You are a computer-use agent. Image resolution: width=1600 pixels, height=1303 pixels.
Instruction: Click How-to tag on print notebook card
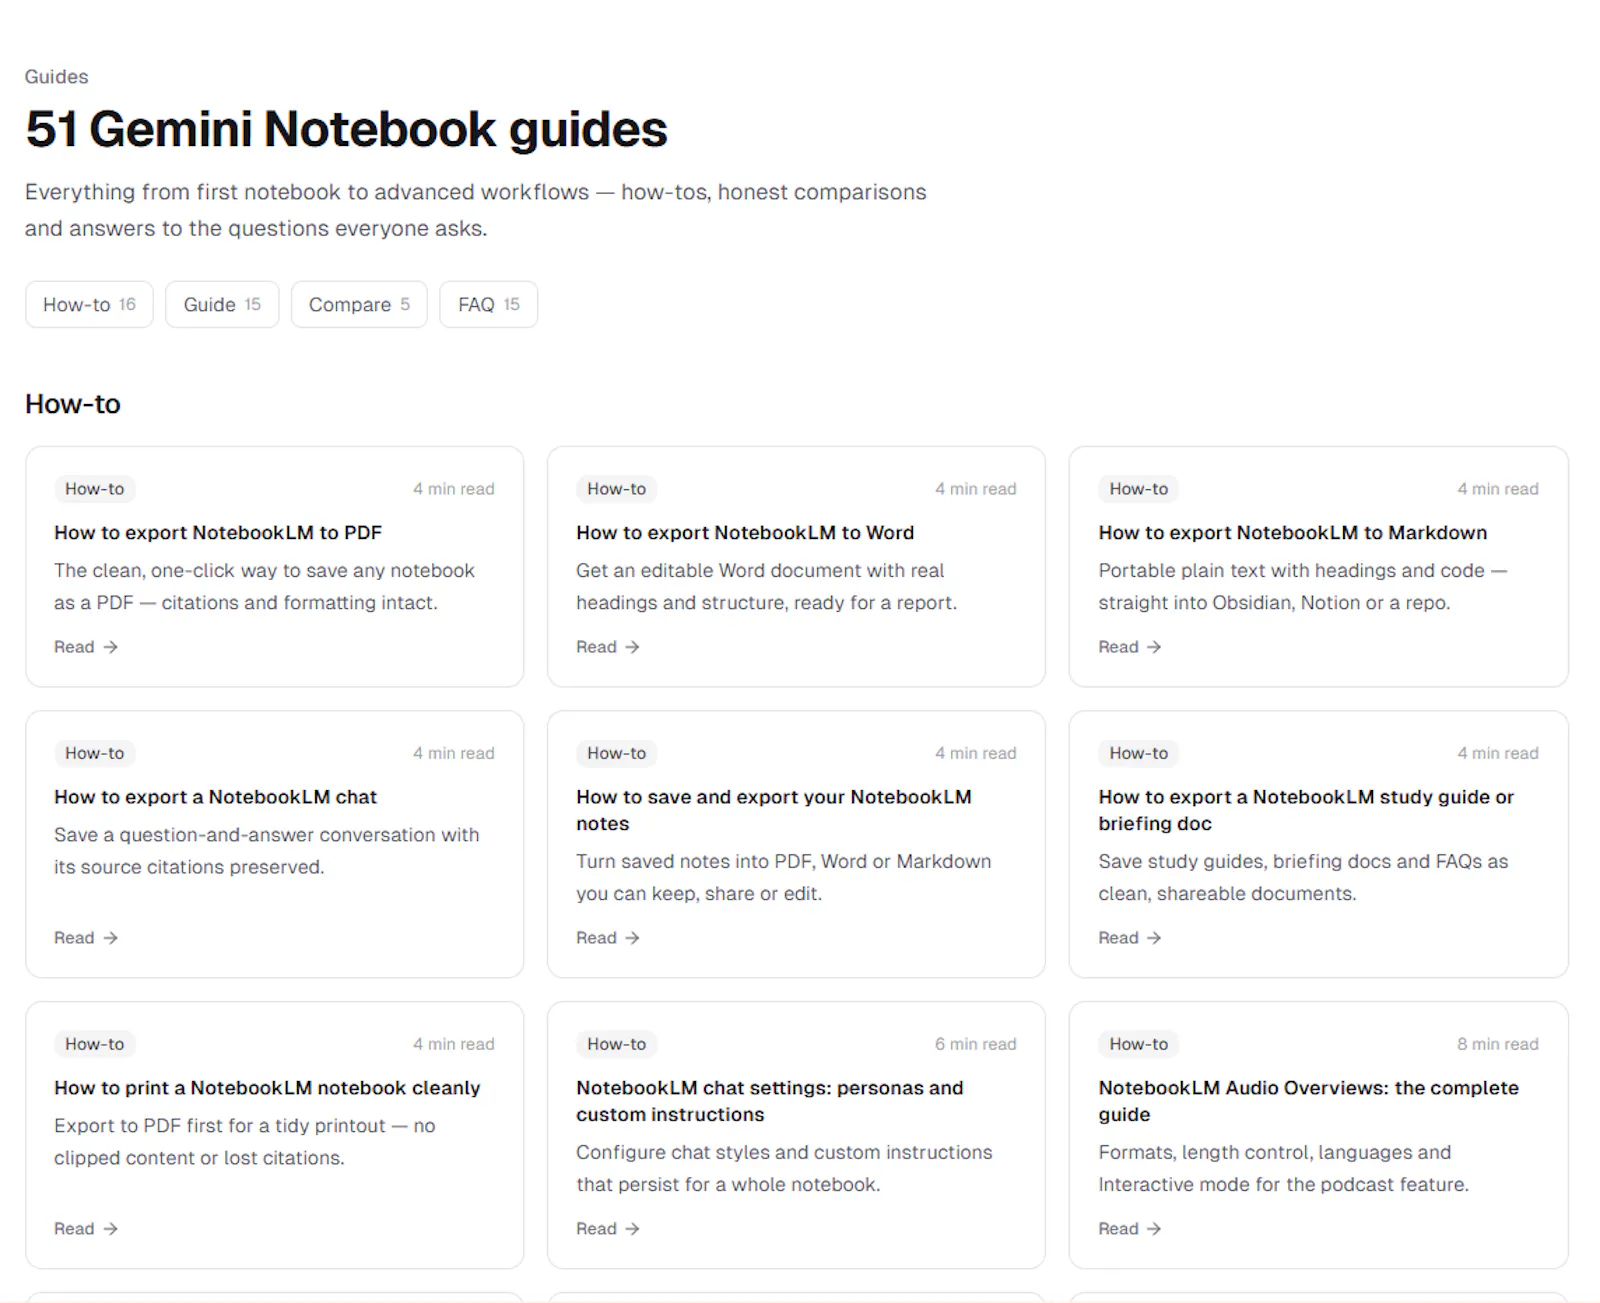pyautogui.click(x=95, y=1044)
